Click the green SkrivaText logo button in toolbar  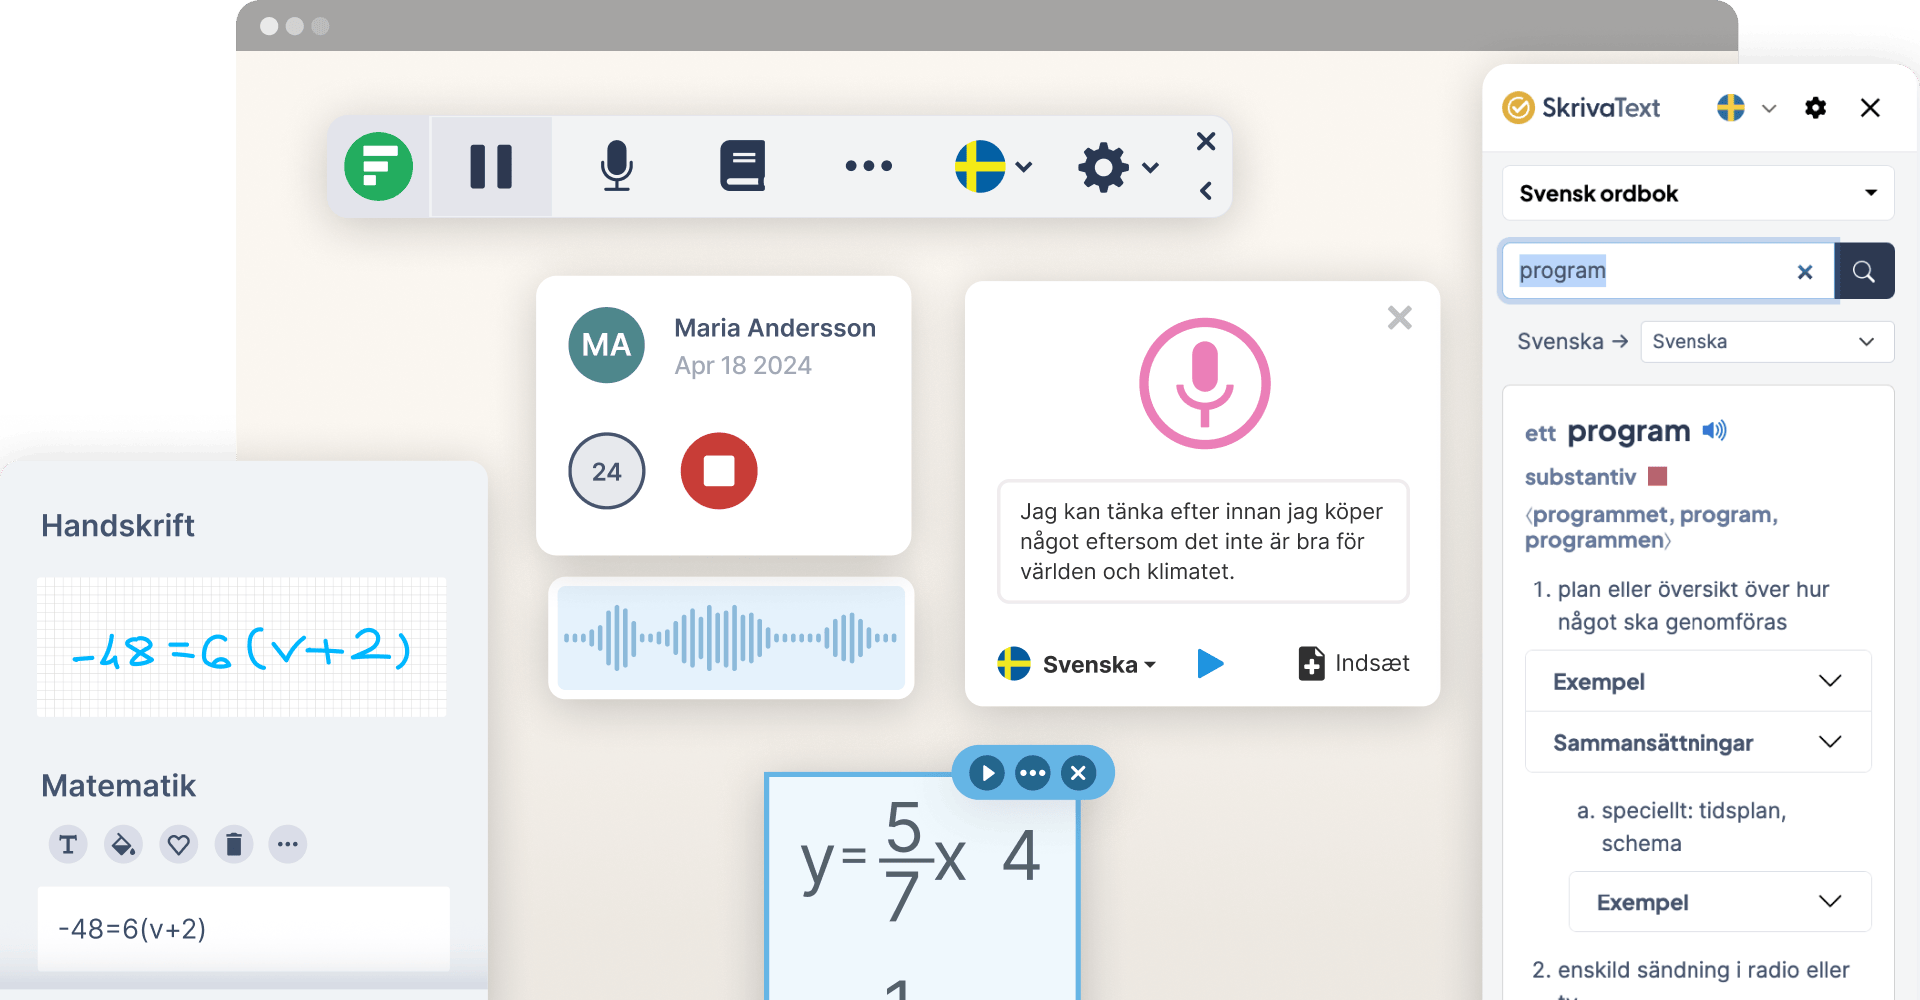pos(379,167)
